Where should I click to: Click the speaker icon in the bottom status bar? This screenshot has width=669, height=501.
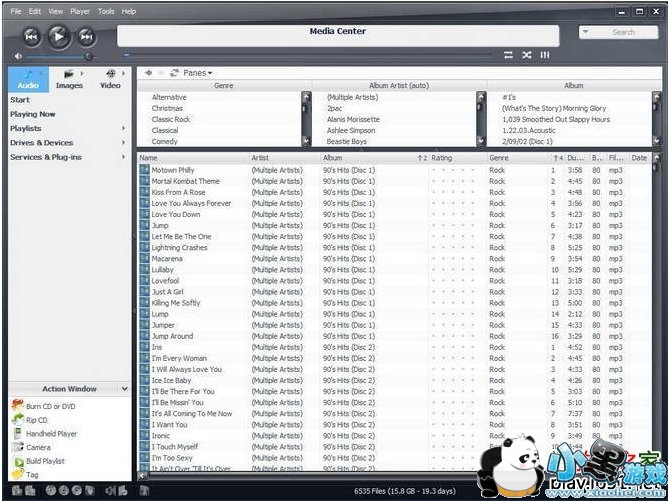pyautogui.click(x=110, y=491)
